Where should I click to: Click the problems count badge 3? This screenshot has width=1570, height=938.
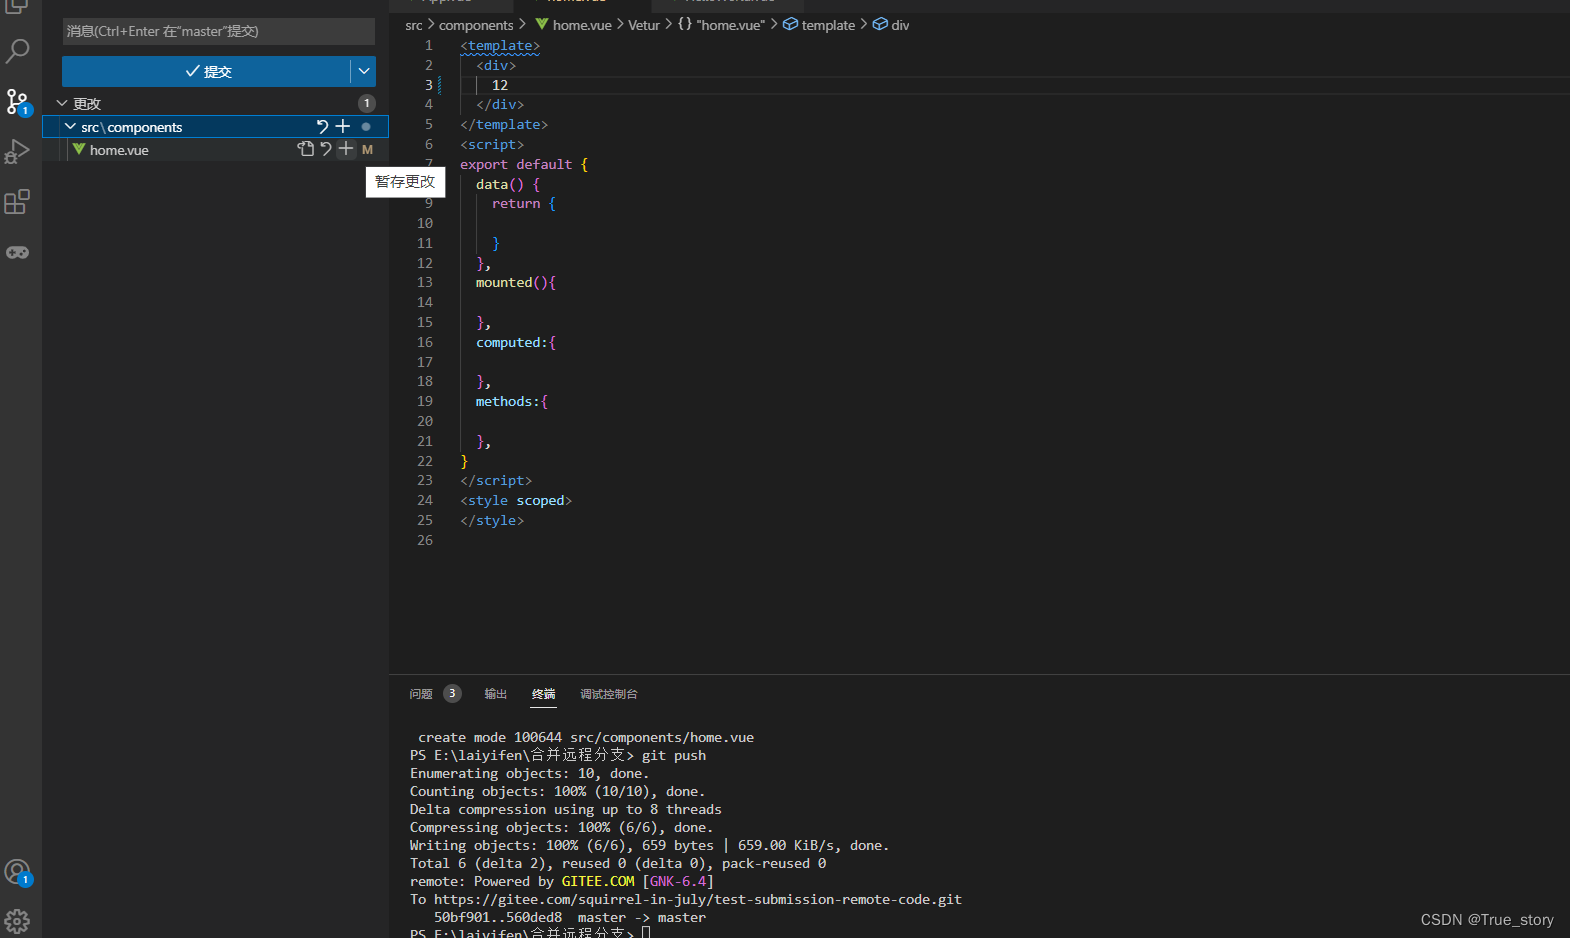click(452, 693)
